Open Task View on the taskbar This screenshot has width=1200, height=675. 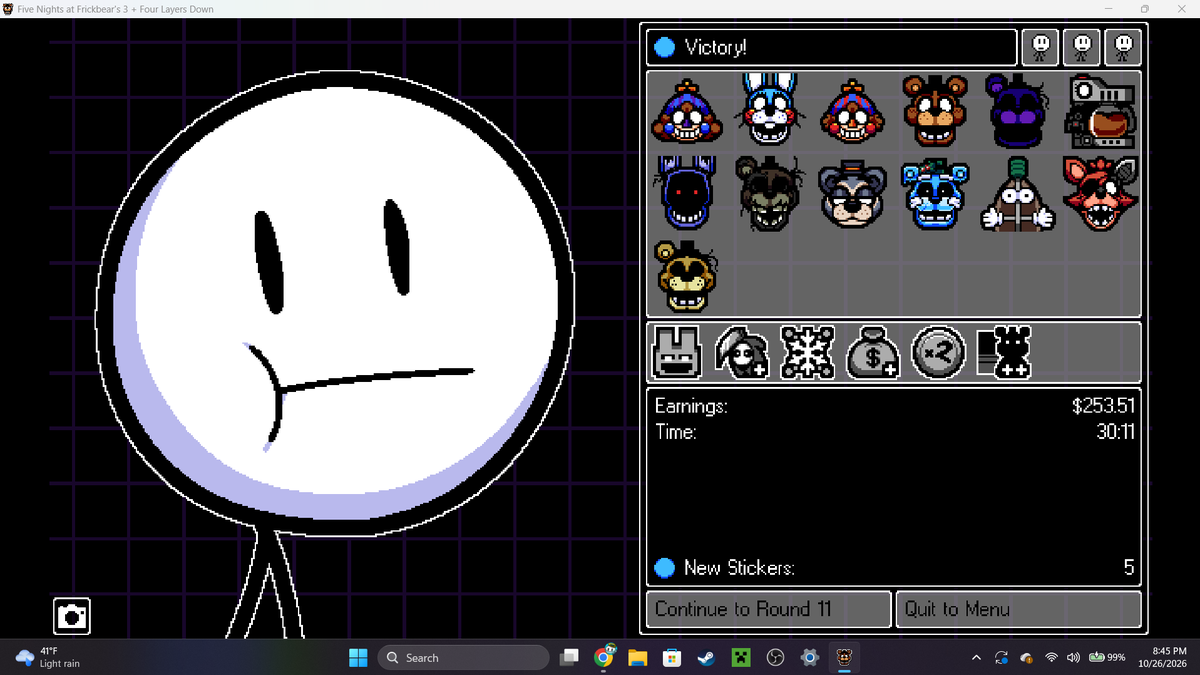click(x=569, y=657)
